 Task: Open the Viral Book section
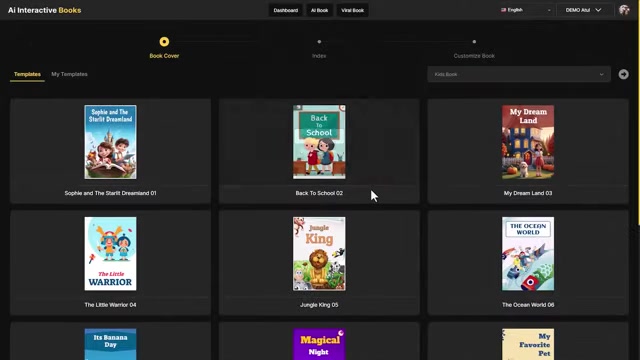tap(352, 10)
